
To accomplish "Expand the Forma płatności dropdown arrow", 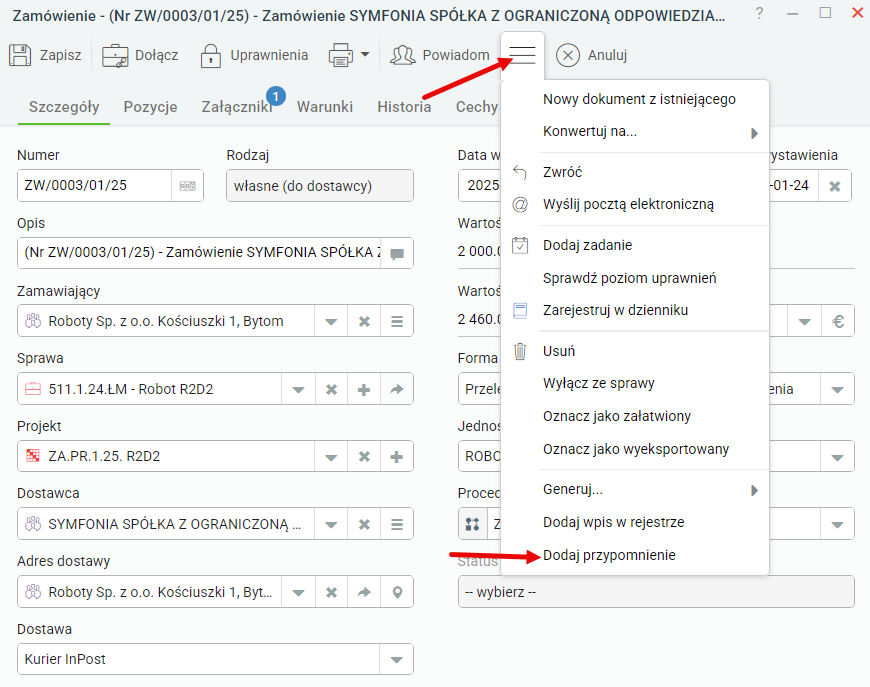I will click(837, 390).
